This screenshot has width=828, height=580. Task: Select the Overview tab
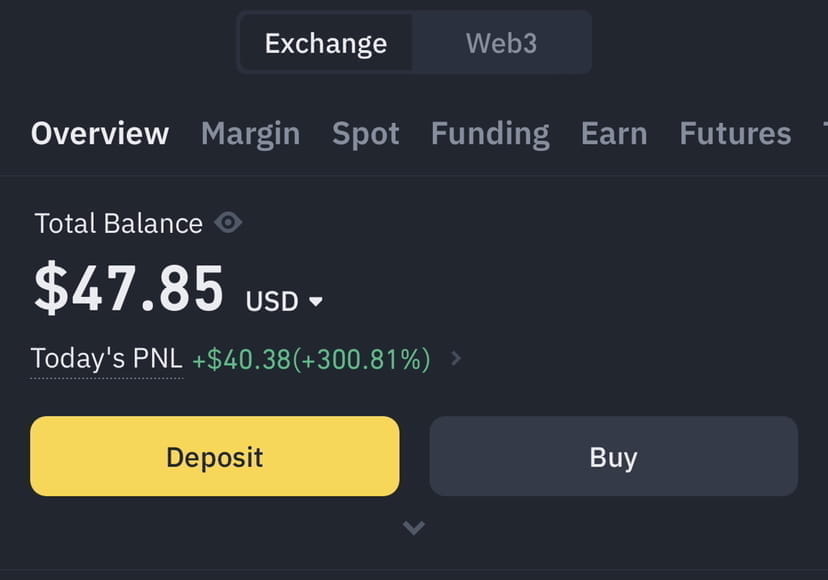99,133
